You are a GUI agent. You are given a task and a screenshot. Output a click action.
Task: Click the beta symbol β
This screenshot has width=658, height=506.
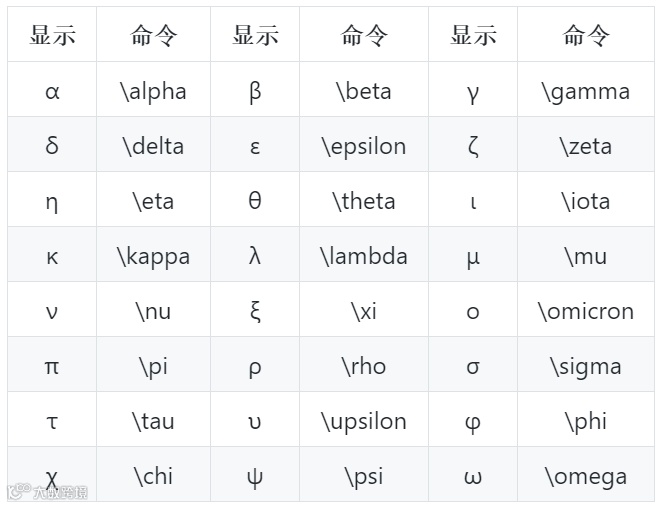point(255,92)
